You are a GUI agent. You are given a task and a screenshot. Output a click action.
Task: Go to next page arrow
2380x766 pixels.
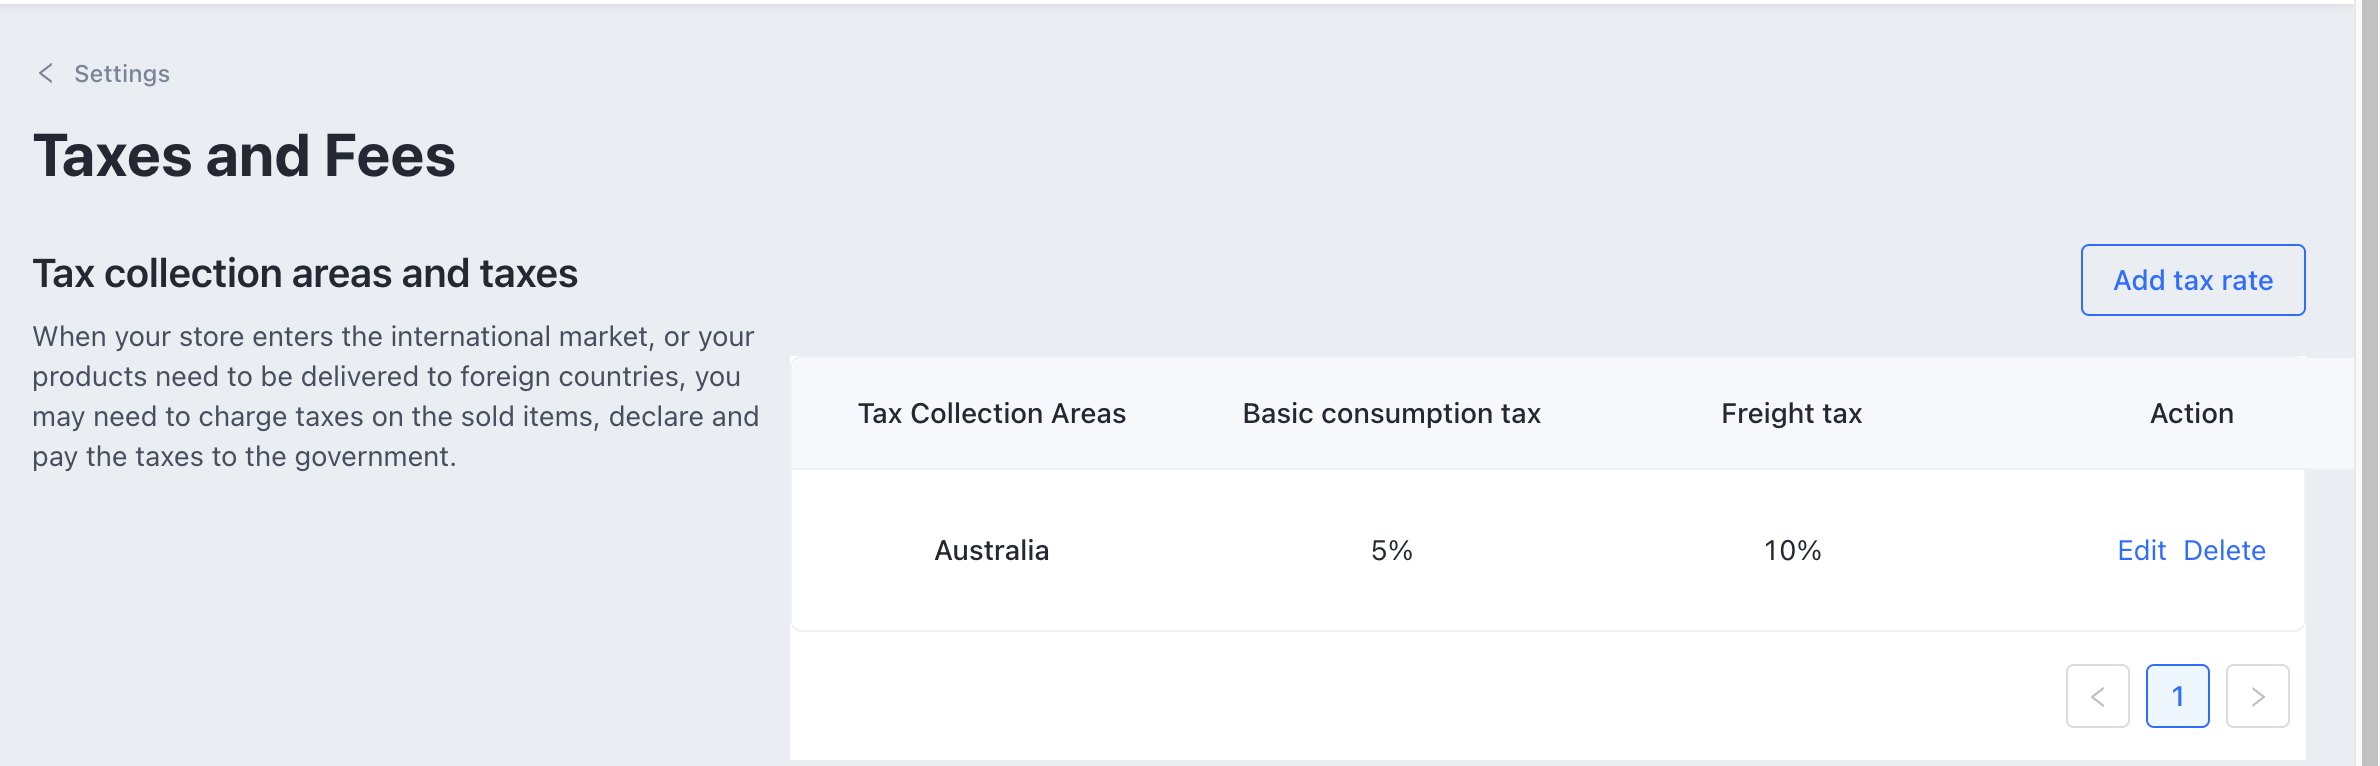pyautogui.click(x=2257, y=696)
